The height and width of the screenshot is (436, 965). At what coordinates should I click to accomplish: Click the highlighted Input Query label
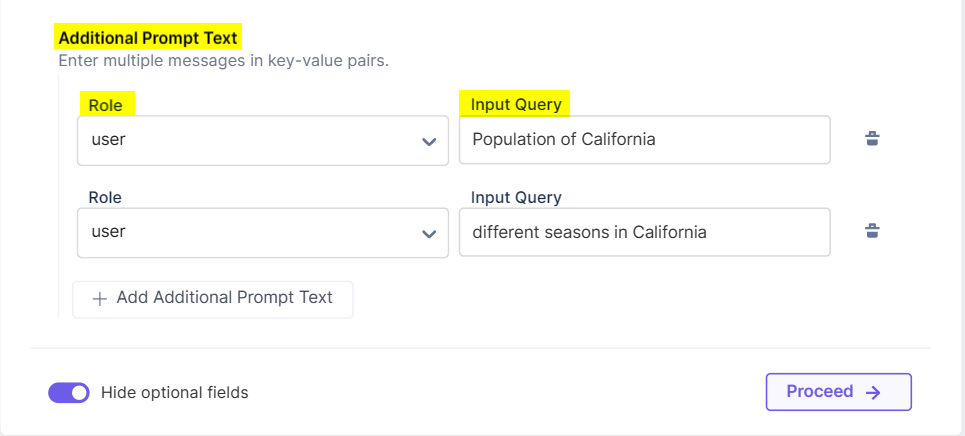click(516, 104)
